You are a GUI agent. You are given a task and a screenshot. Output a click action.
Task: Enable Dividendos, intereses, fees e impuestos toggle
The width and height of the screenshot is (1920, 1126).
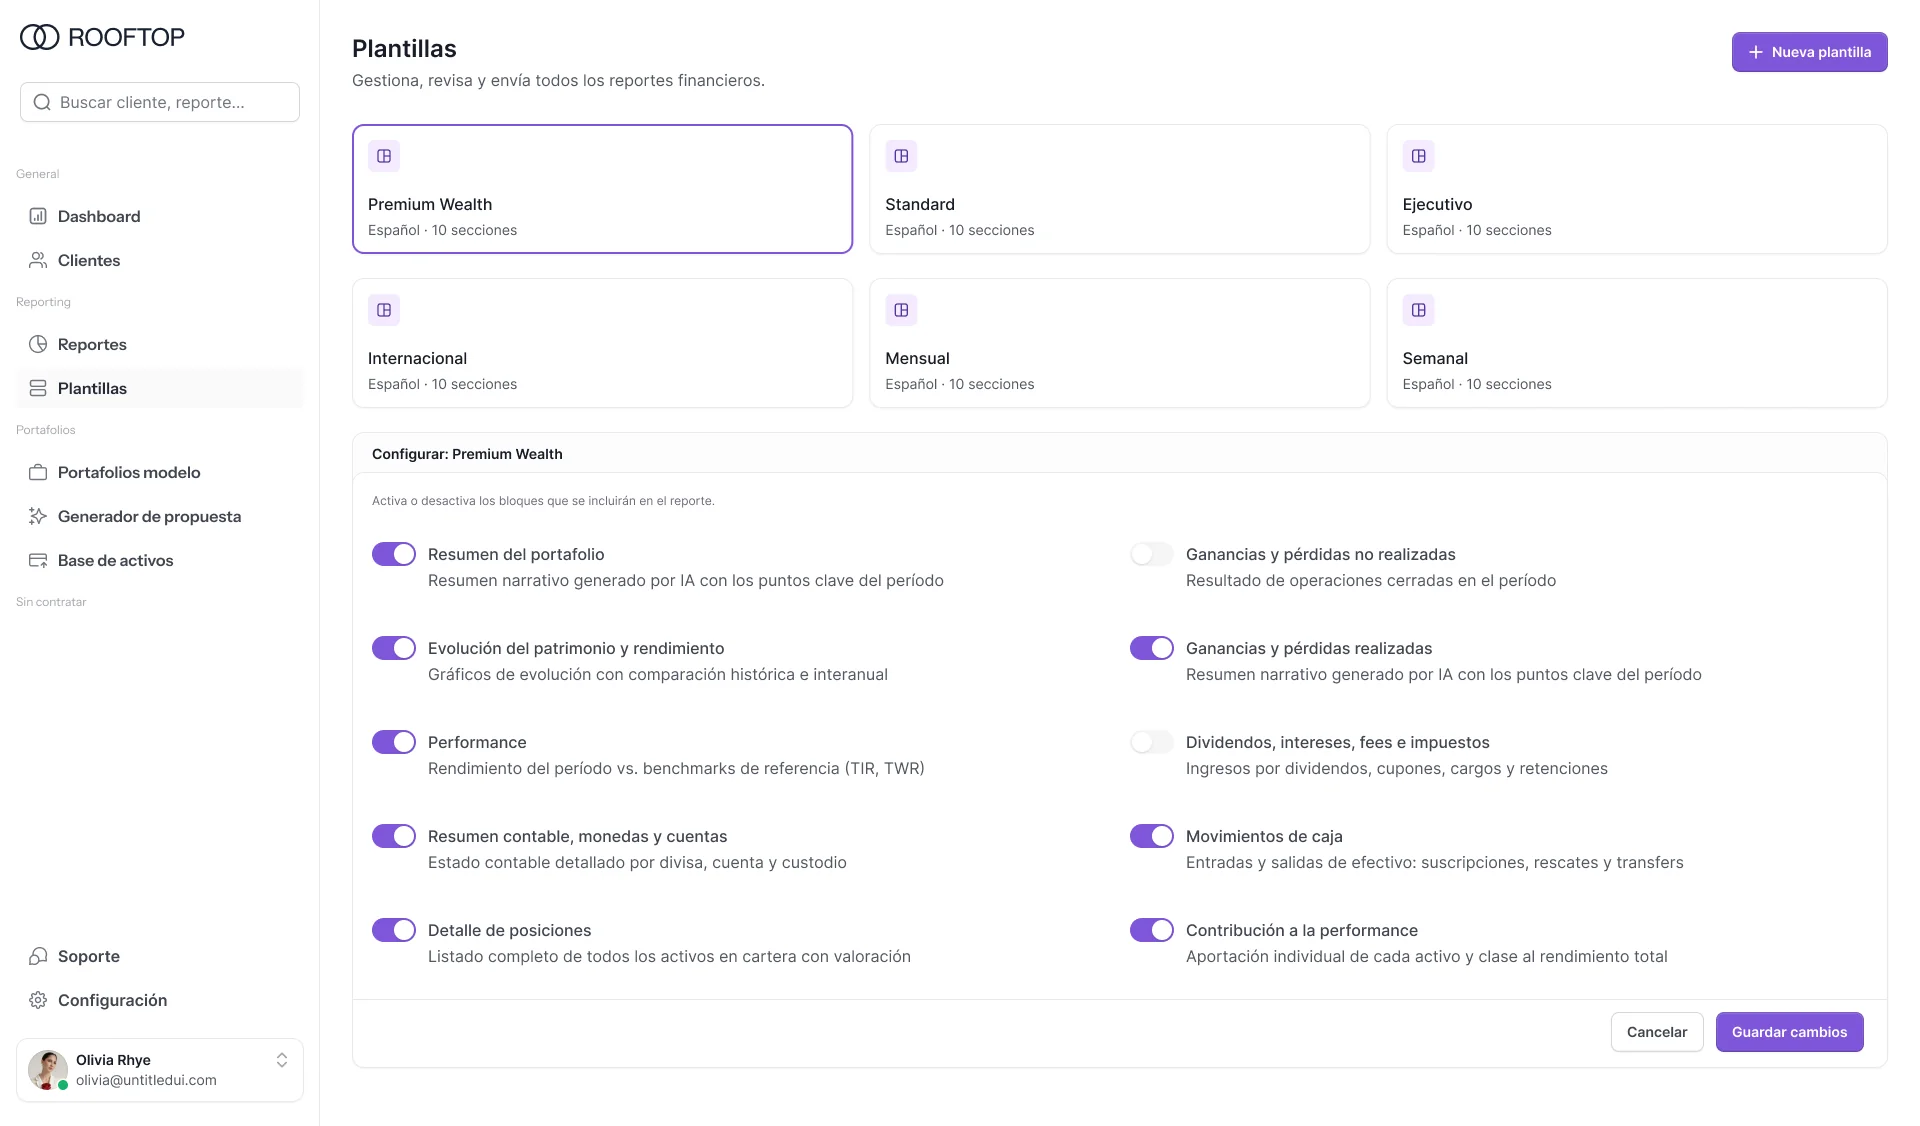(x=1152, y=742)
